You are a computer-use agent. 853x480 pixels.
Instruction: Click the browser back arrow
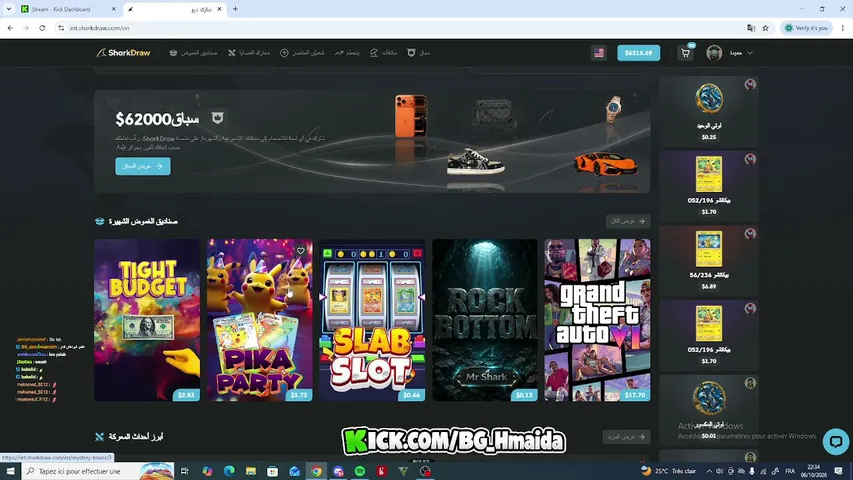click(10, 28)
